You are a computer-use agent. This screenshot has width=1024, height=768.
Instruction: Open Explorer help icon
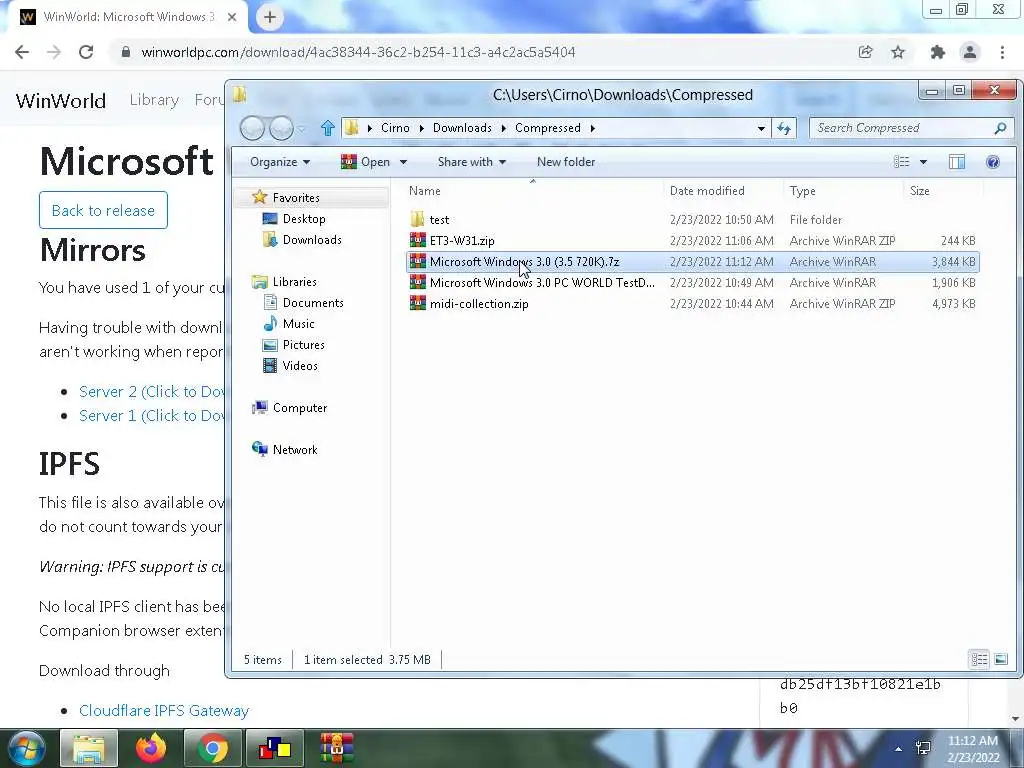click(993, 162)
